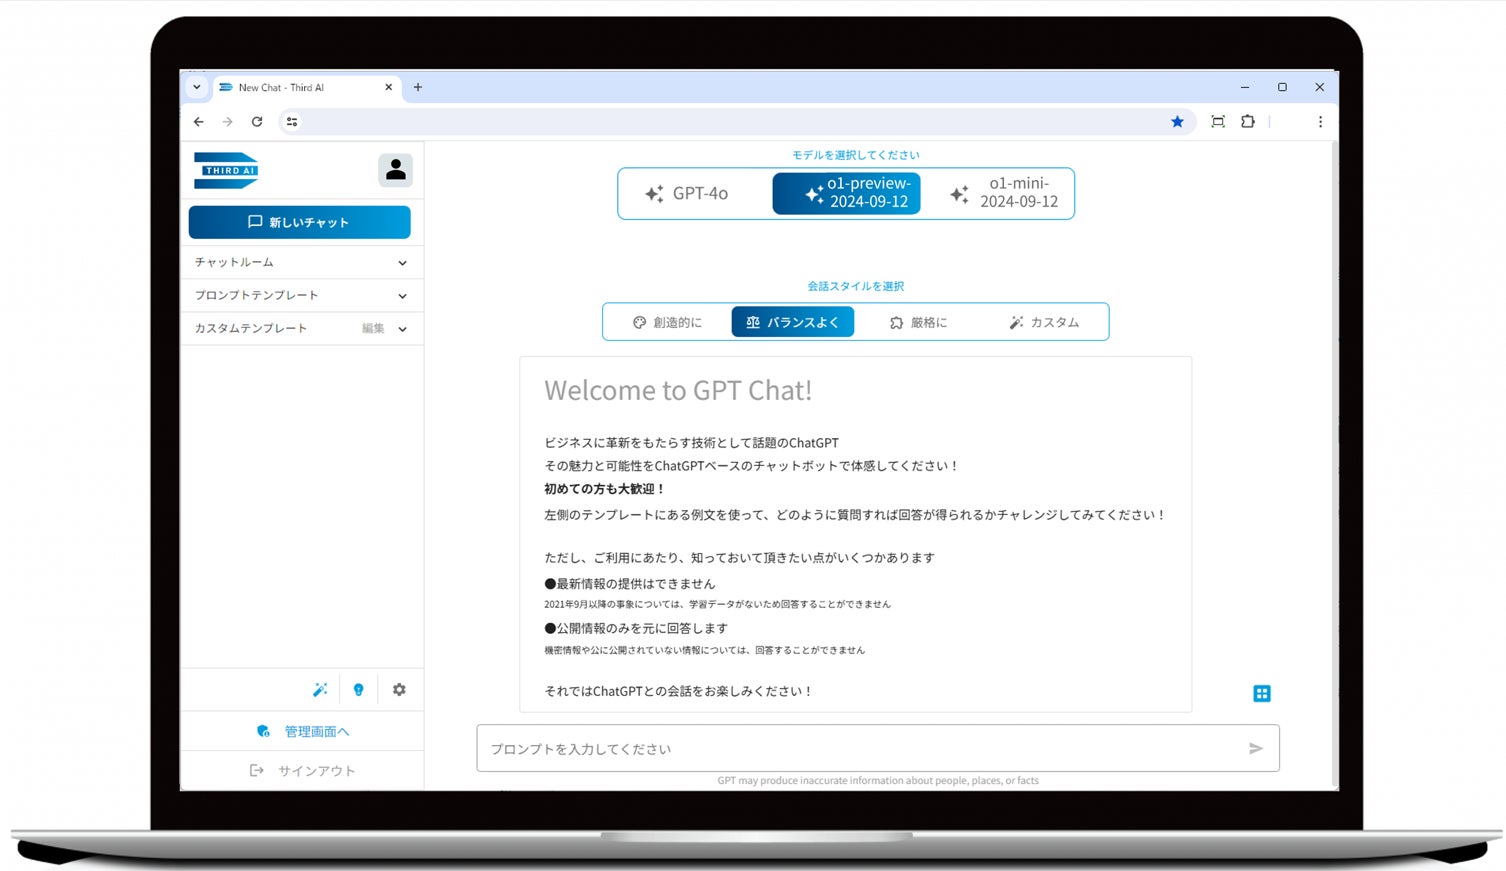Image resolution: width=1506 pixels, height=871 pixels.
Task: Switch conversation style to 厳格に
Action: tap(917, 321)
